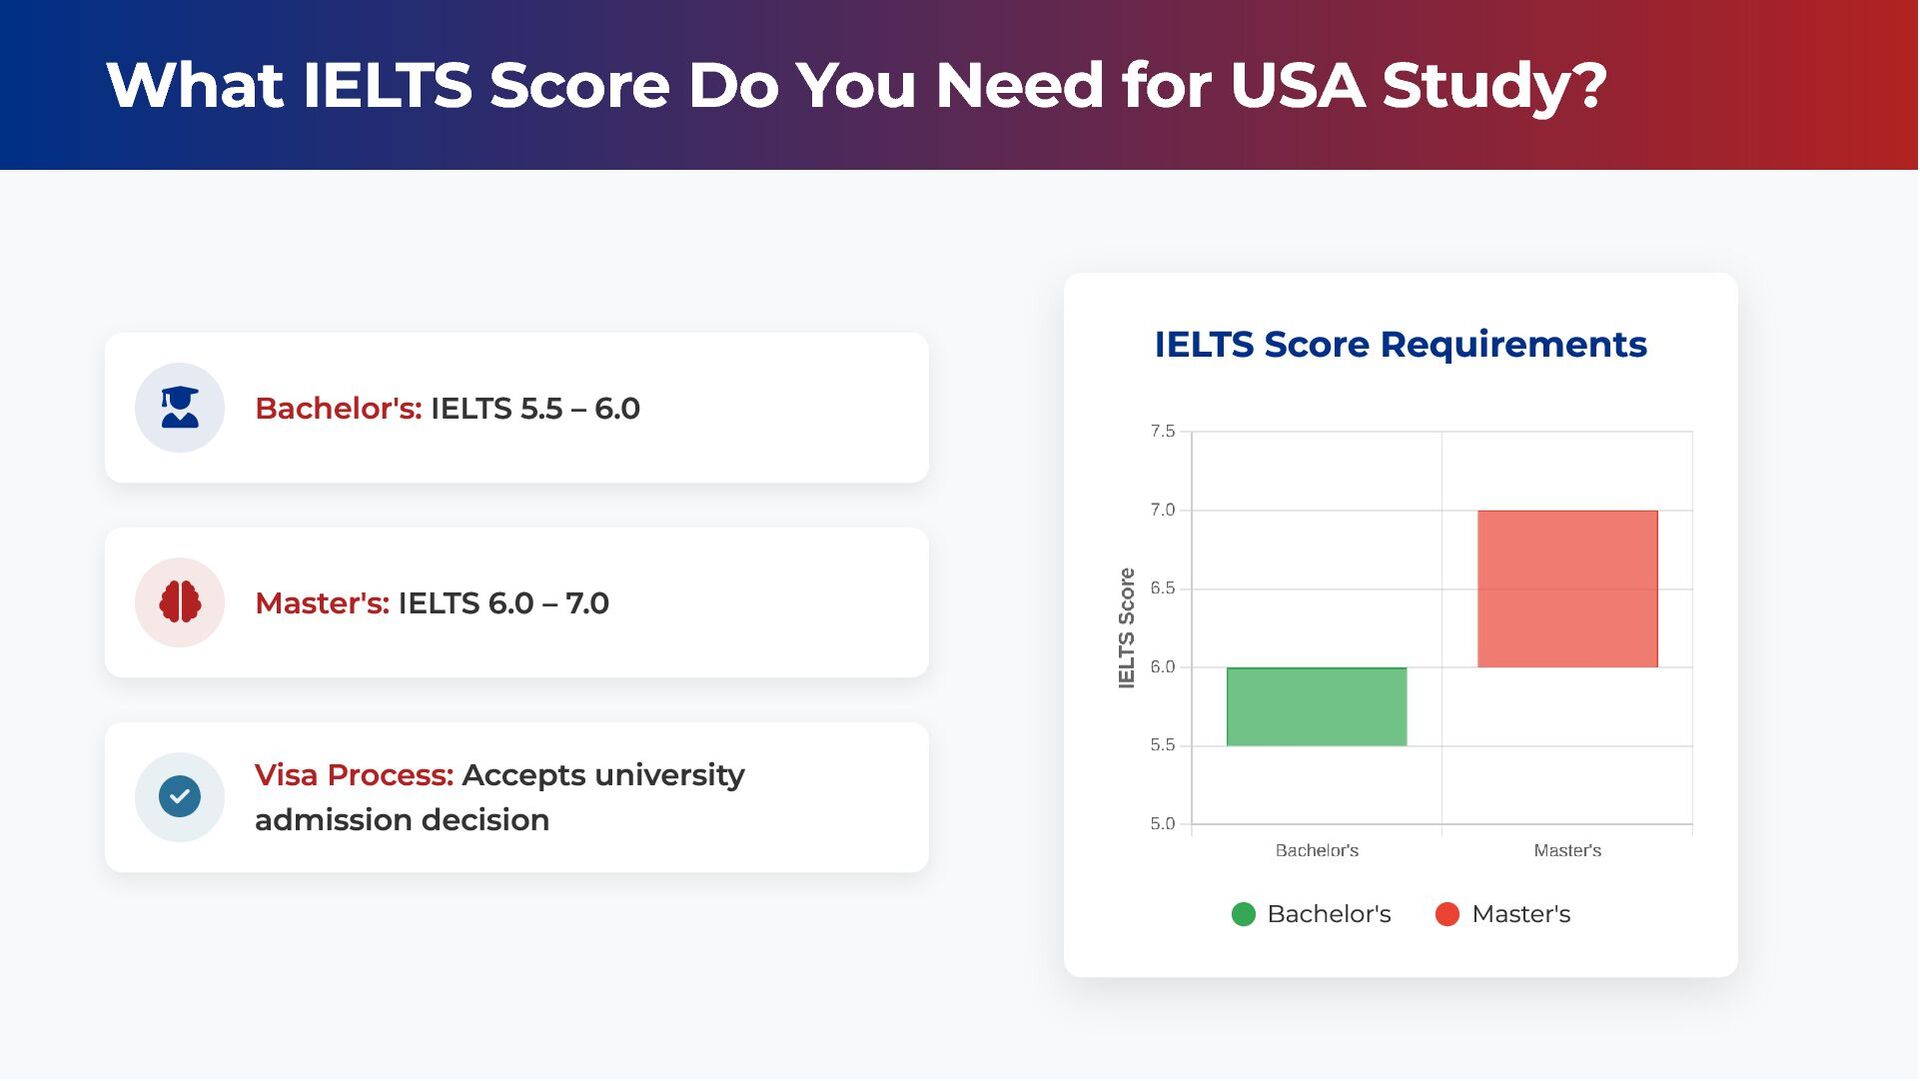Click the Master's legend text label

[x=1520, y=914]
